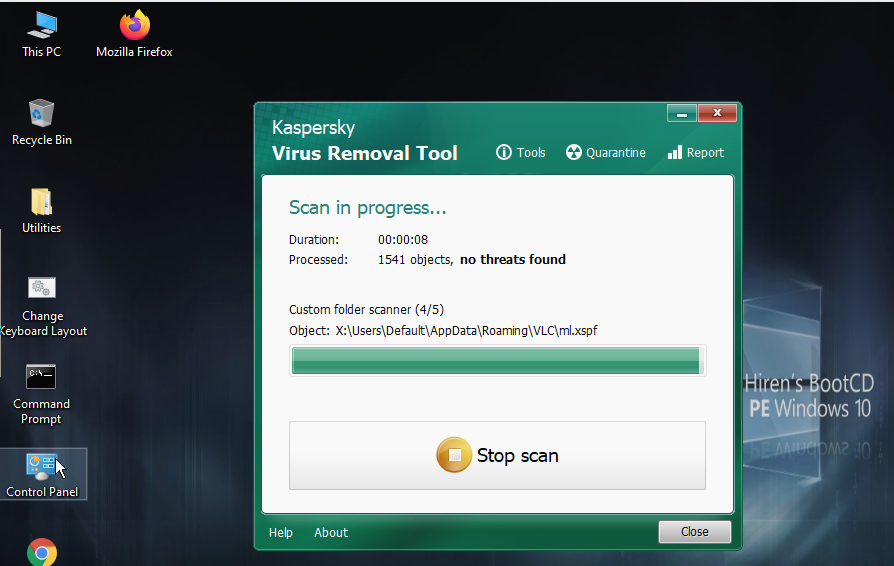
Task: Click the "no threats found" status text
Action: (512, 260)
